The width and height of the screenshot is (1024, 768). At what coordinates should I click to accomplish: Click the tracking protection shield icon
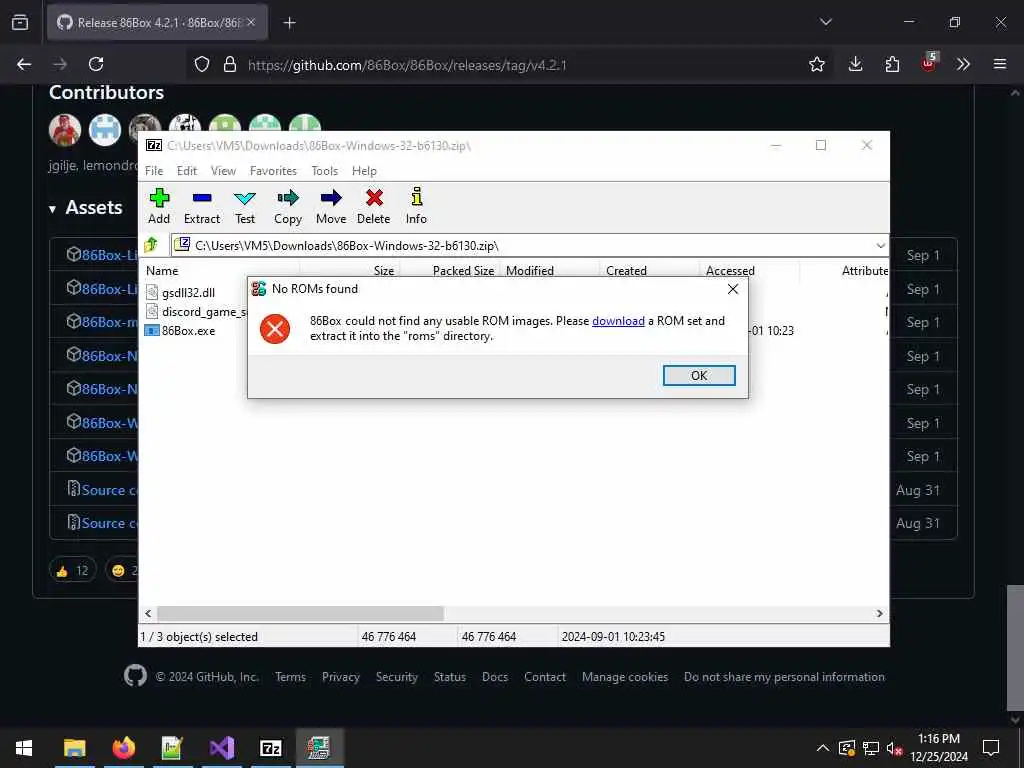[x=202, y=64]
